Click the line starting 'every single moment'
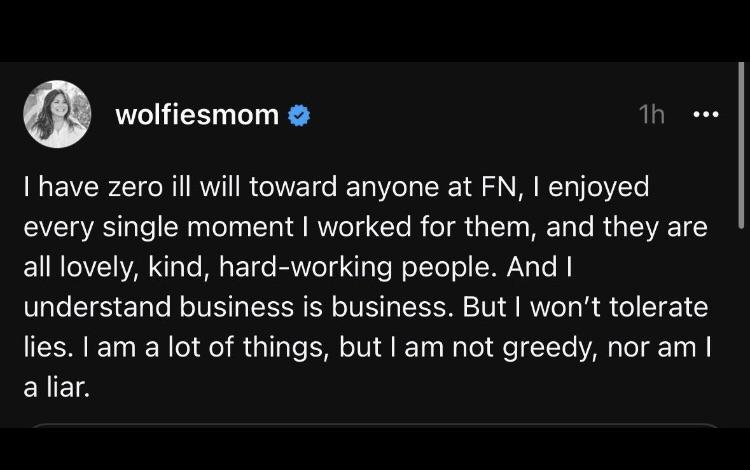Viewport: 750px width, 470px height. [365, 227]
